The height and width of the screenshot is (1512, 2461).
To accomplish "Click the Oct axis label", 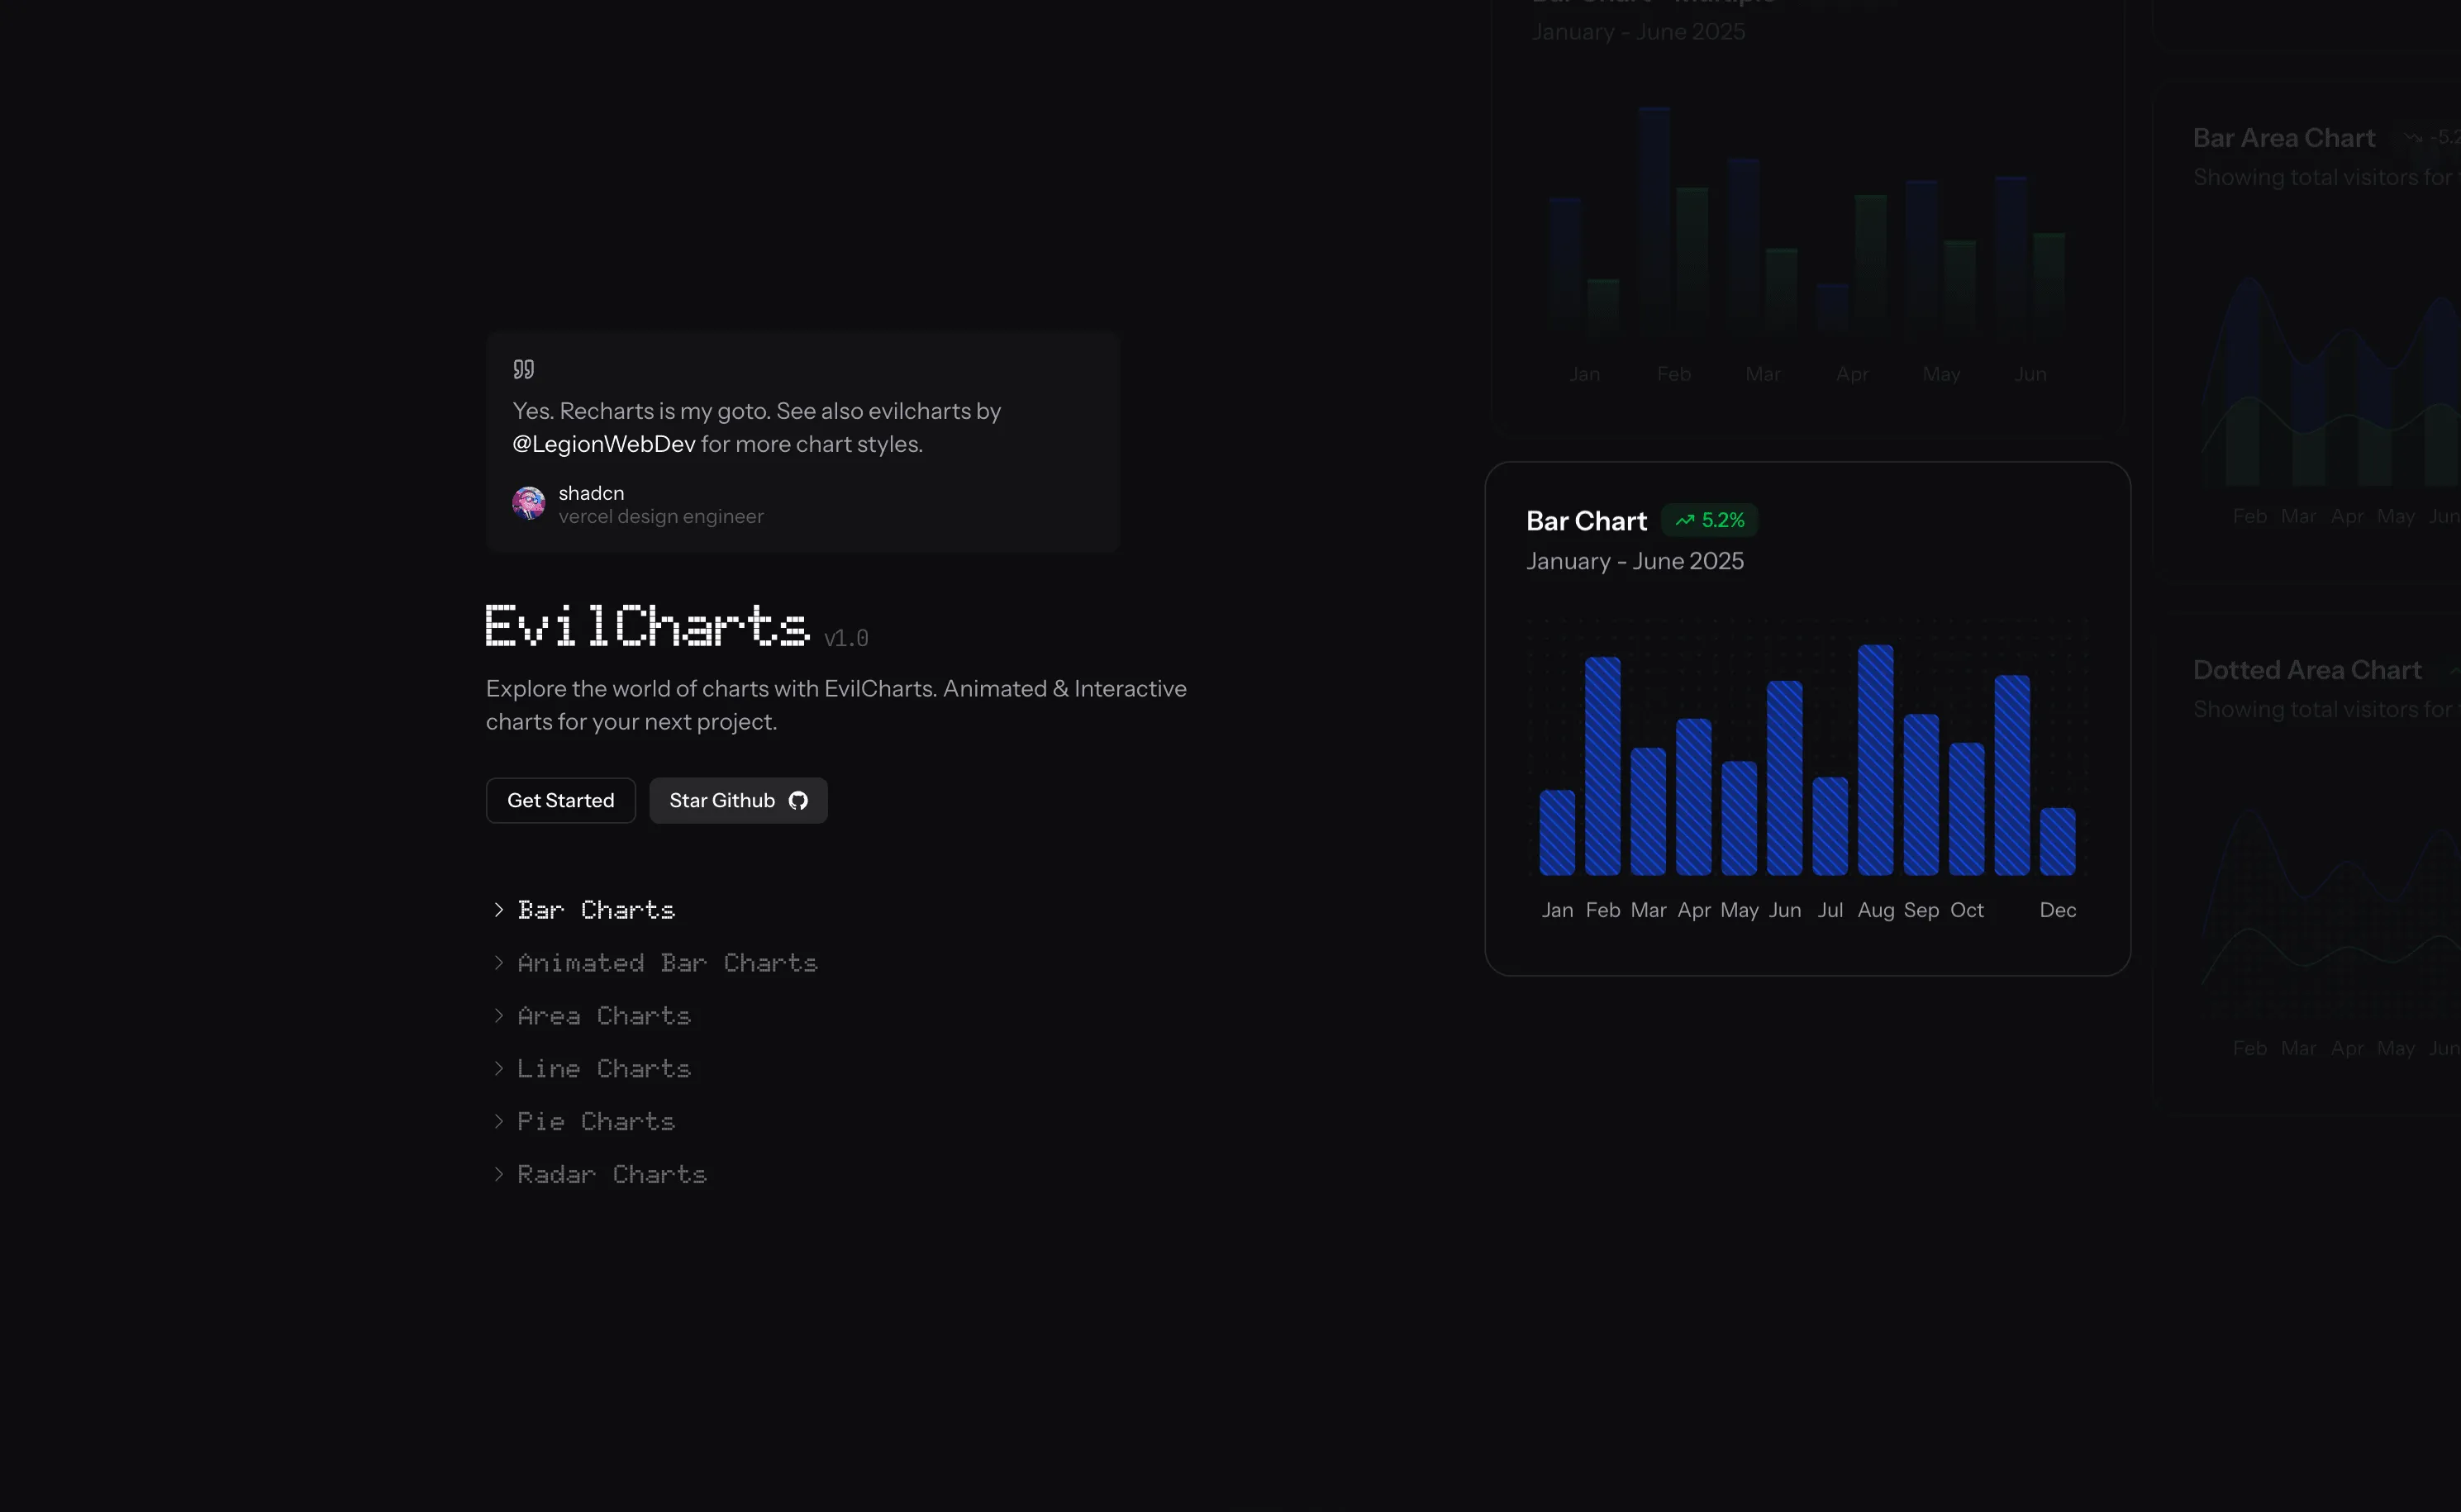I will pyautogui.click(x=1967, y=910).
